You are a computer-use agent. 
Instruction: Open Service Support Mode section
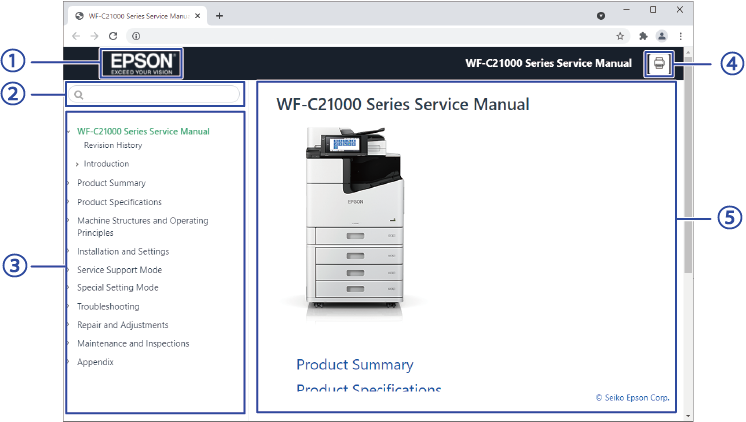pos(119,270)
